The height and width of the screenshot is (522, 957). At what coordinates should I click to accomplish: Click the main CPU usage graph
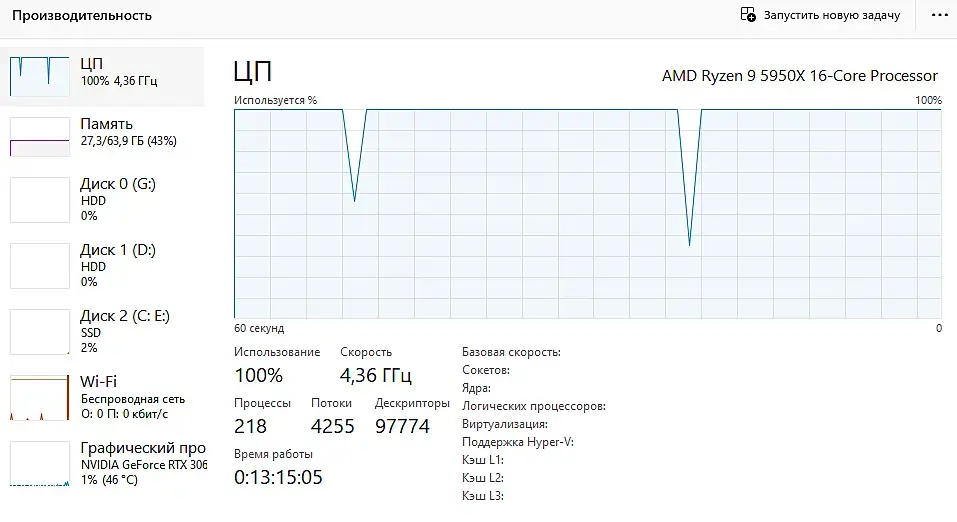[x=588, y=214]
